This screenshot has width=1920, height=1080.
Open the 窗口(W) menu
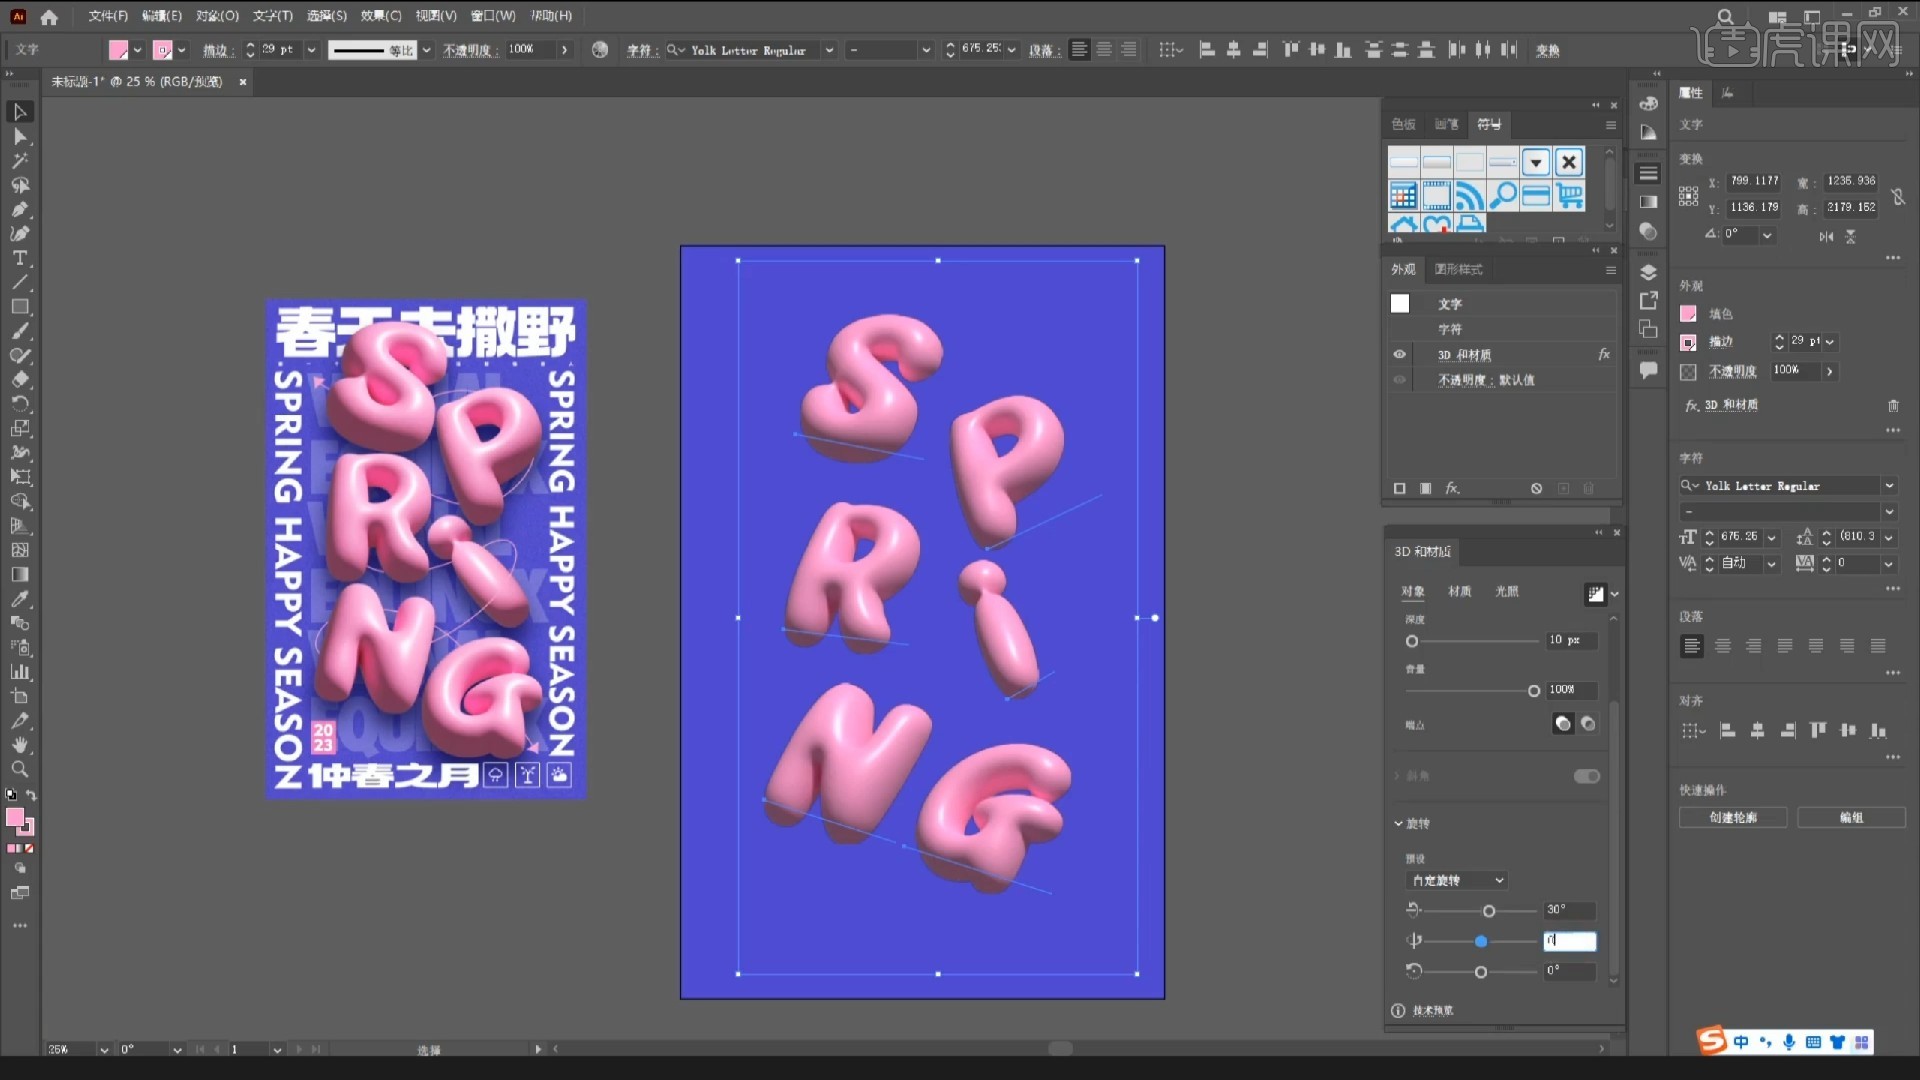point(493,16)
